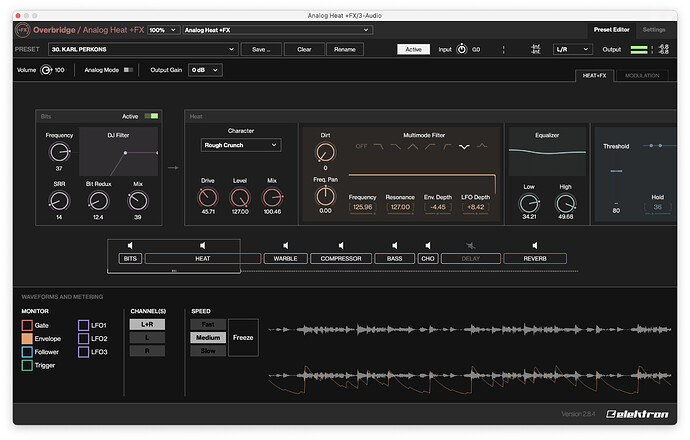Click the Overbridge FX logo icon
The image size is (690, 440).
click(x=24, y=30)
